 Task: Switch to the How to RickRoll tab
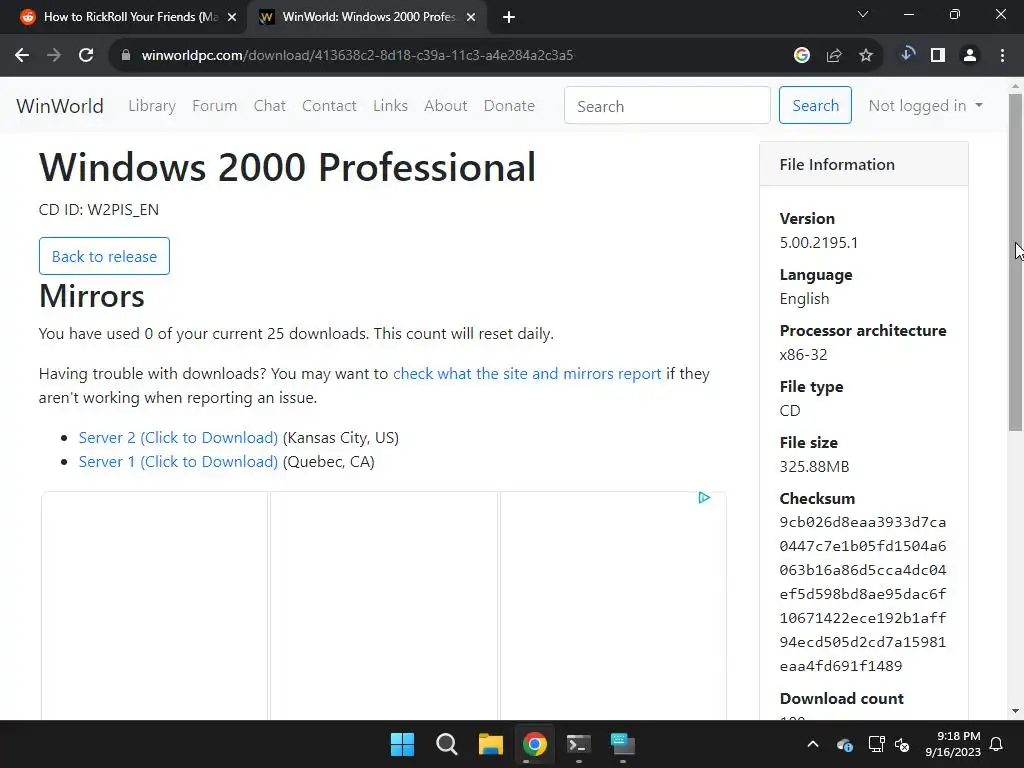pos(131,17)
